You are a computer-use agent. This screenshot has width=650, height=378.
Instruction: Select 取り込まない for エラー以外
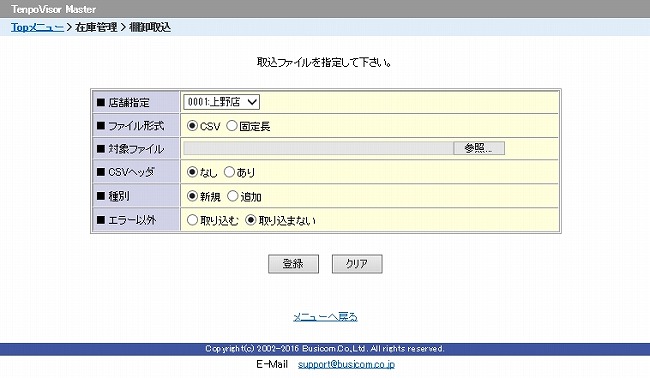[250, 220]
